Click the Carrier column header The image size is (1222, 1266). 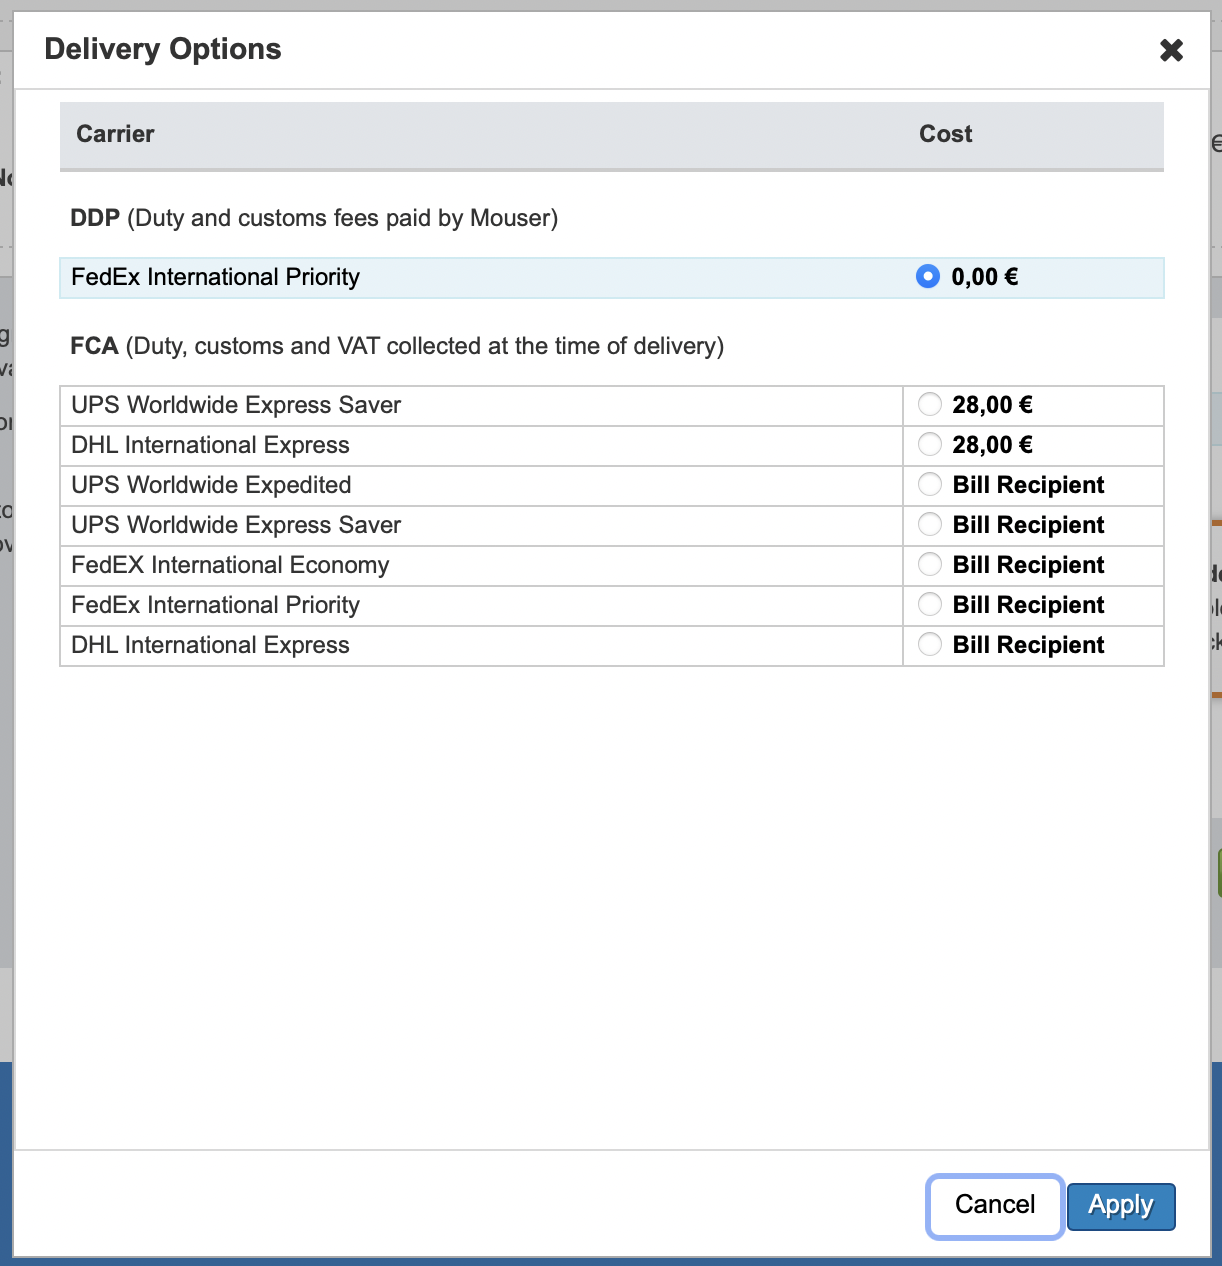115,134
